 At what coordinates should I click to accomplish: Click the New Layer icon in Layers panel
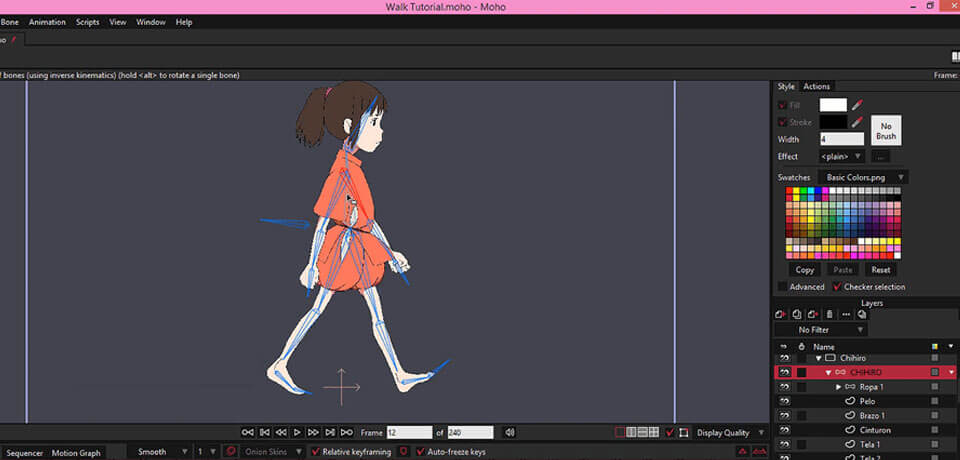781,314
